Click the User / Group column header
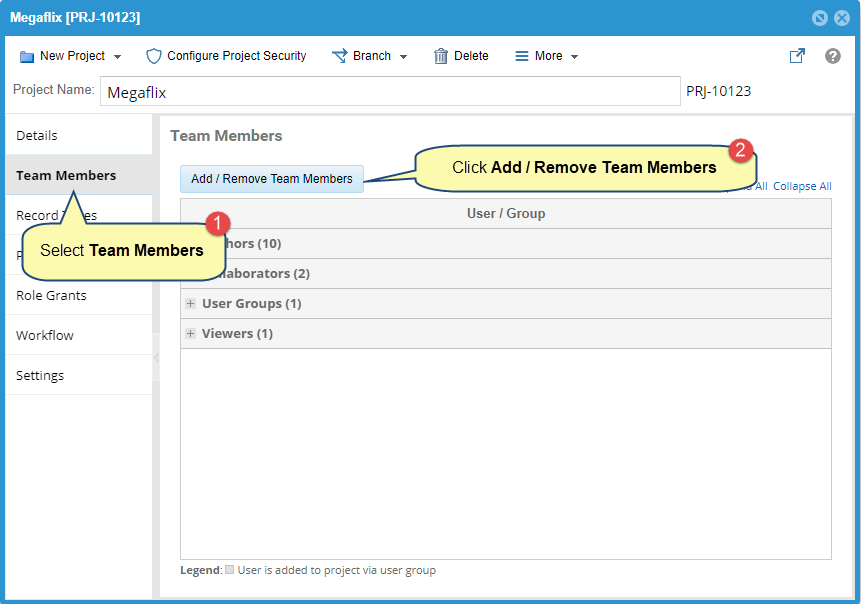Viewport: 861px width, 604px height. click(506, 214)
